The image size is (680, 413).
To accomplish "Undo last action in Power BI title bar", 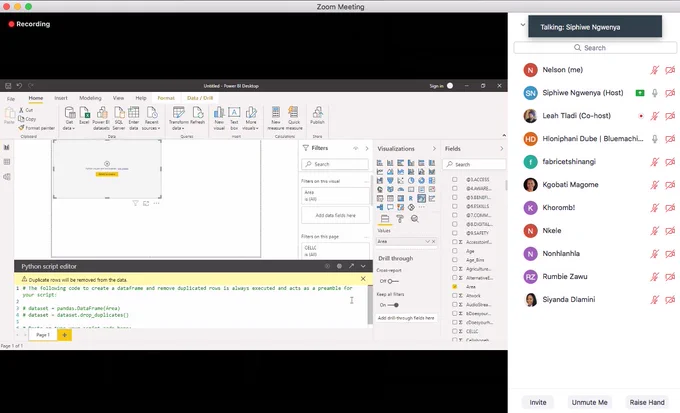I will pyautogui.click(x=19, y=86).
